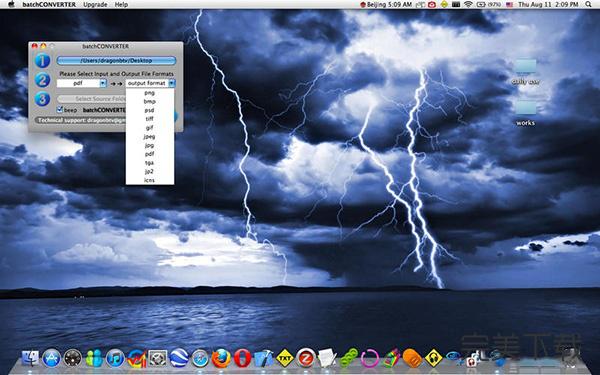Open the works folder on desktop

[x=525, y=112]
